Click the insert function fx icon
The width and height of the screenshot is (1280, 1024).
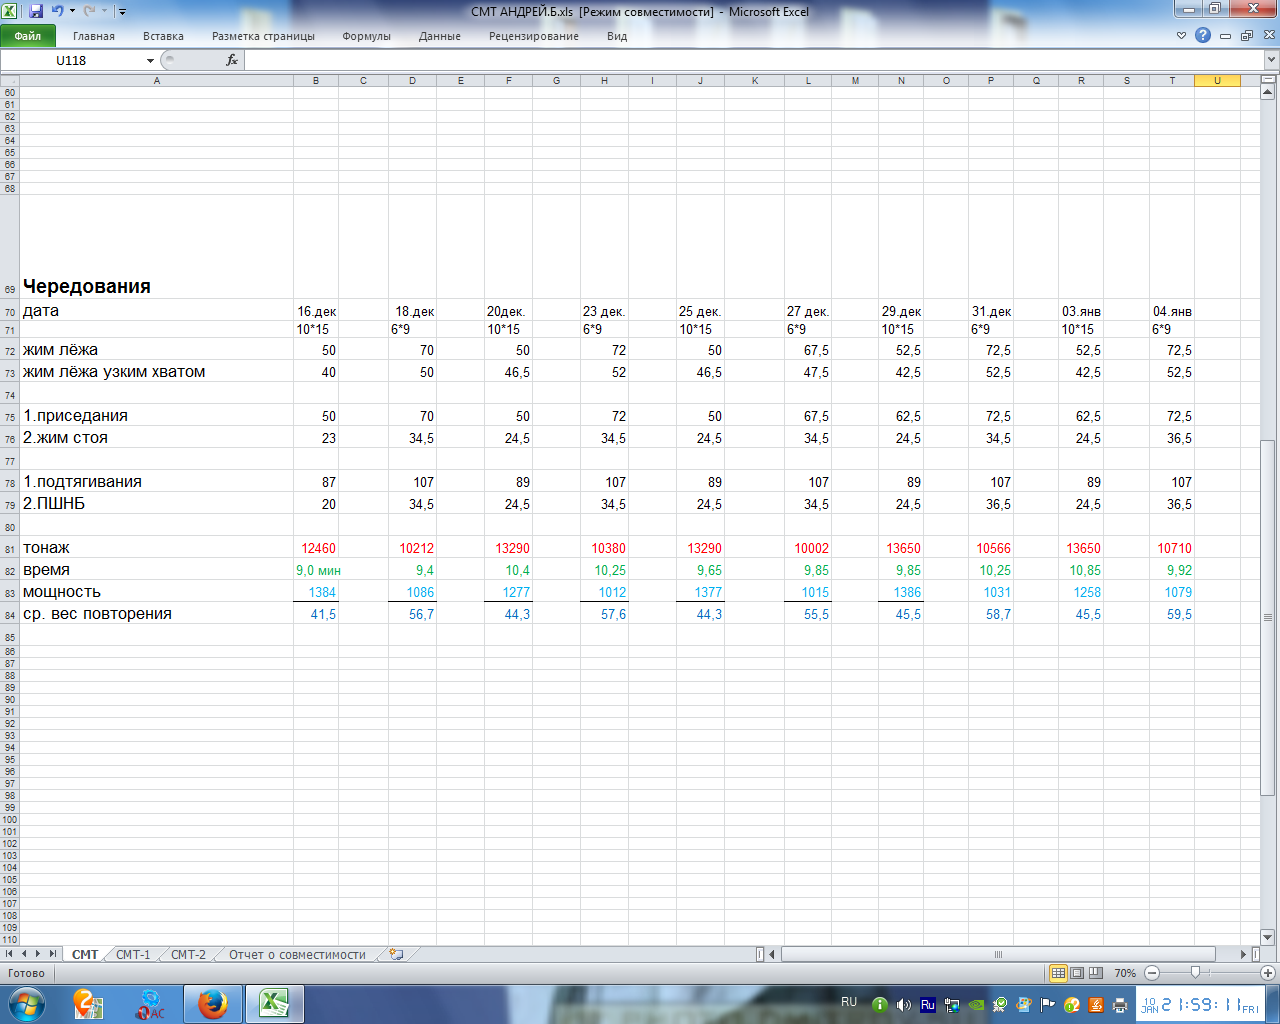tap(232, 60)
